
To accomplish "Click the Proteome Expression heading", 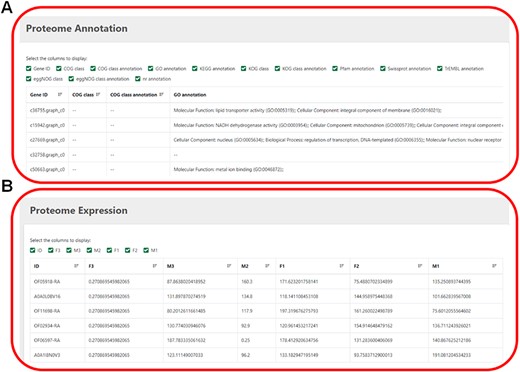I will (x=79, y=211).
